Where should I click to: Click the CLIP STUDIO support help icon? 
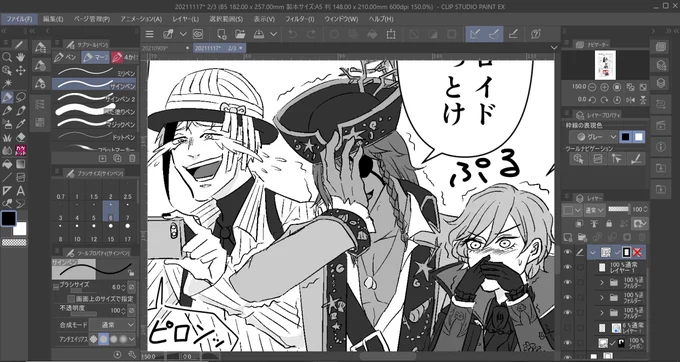point(536,34)
